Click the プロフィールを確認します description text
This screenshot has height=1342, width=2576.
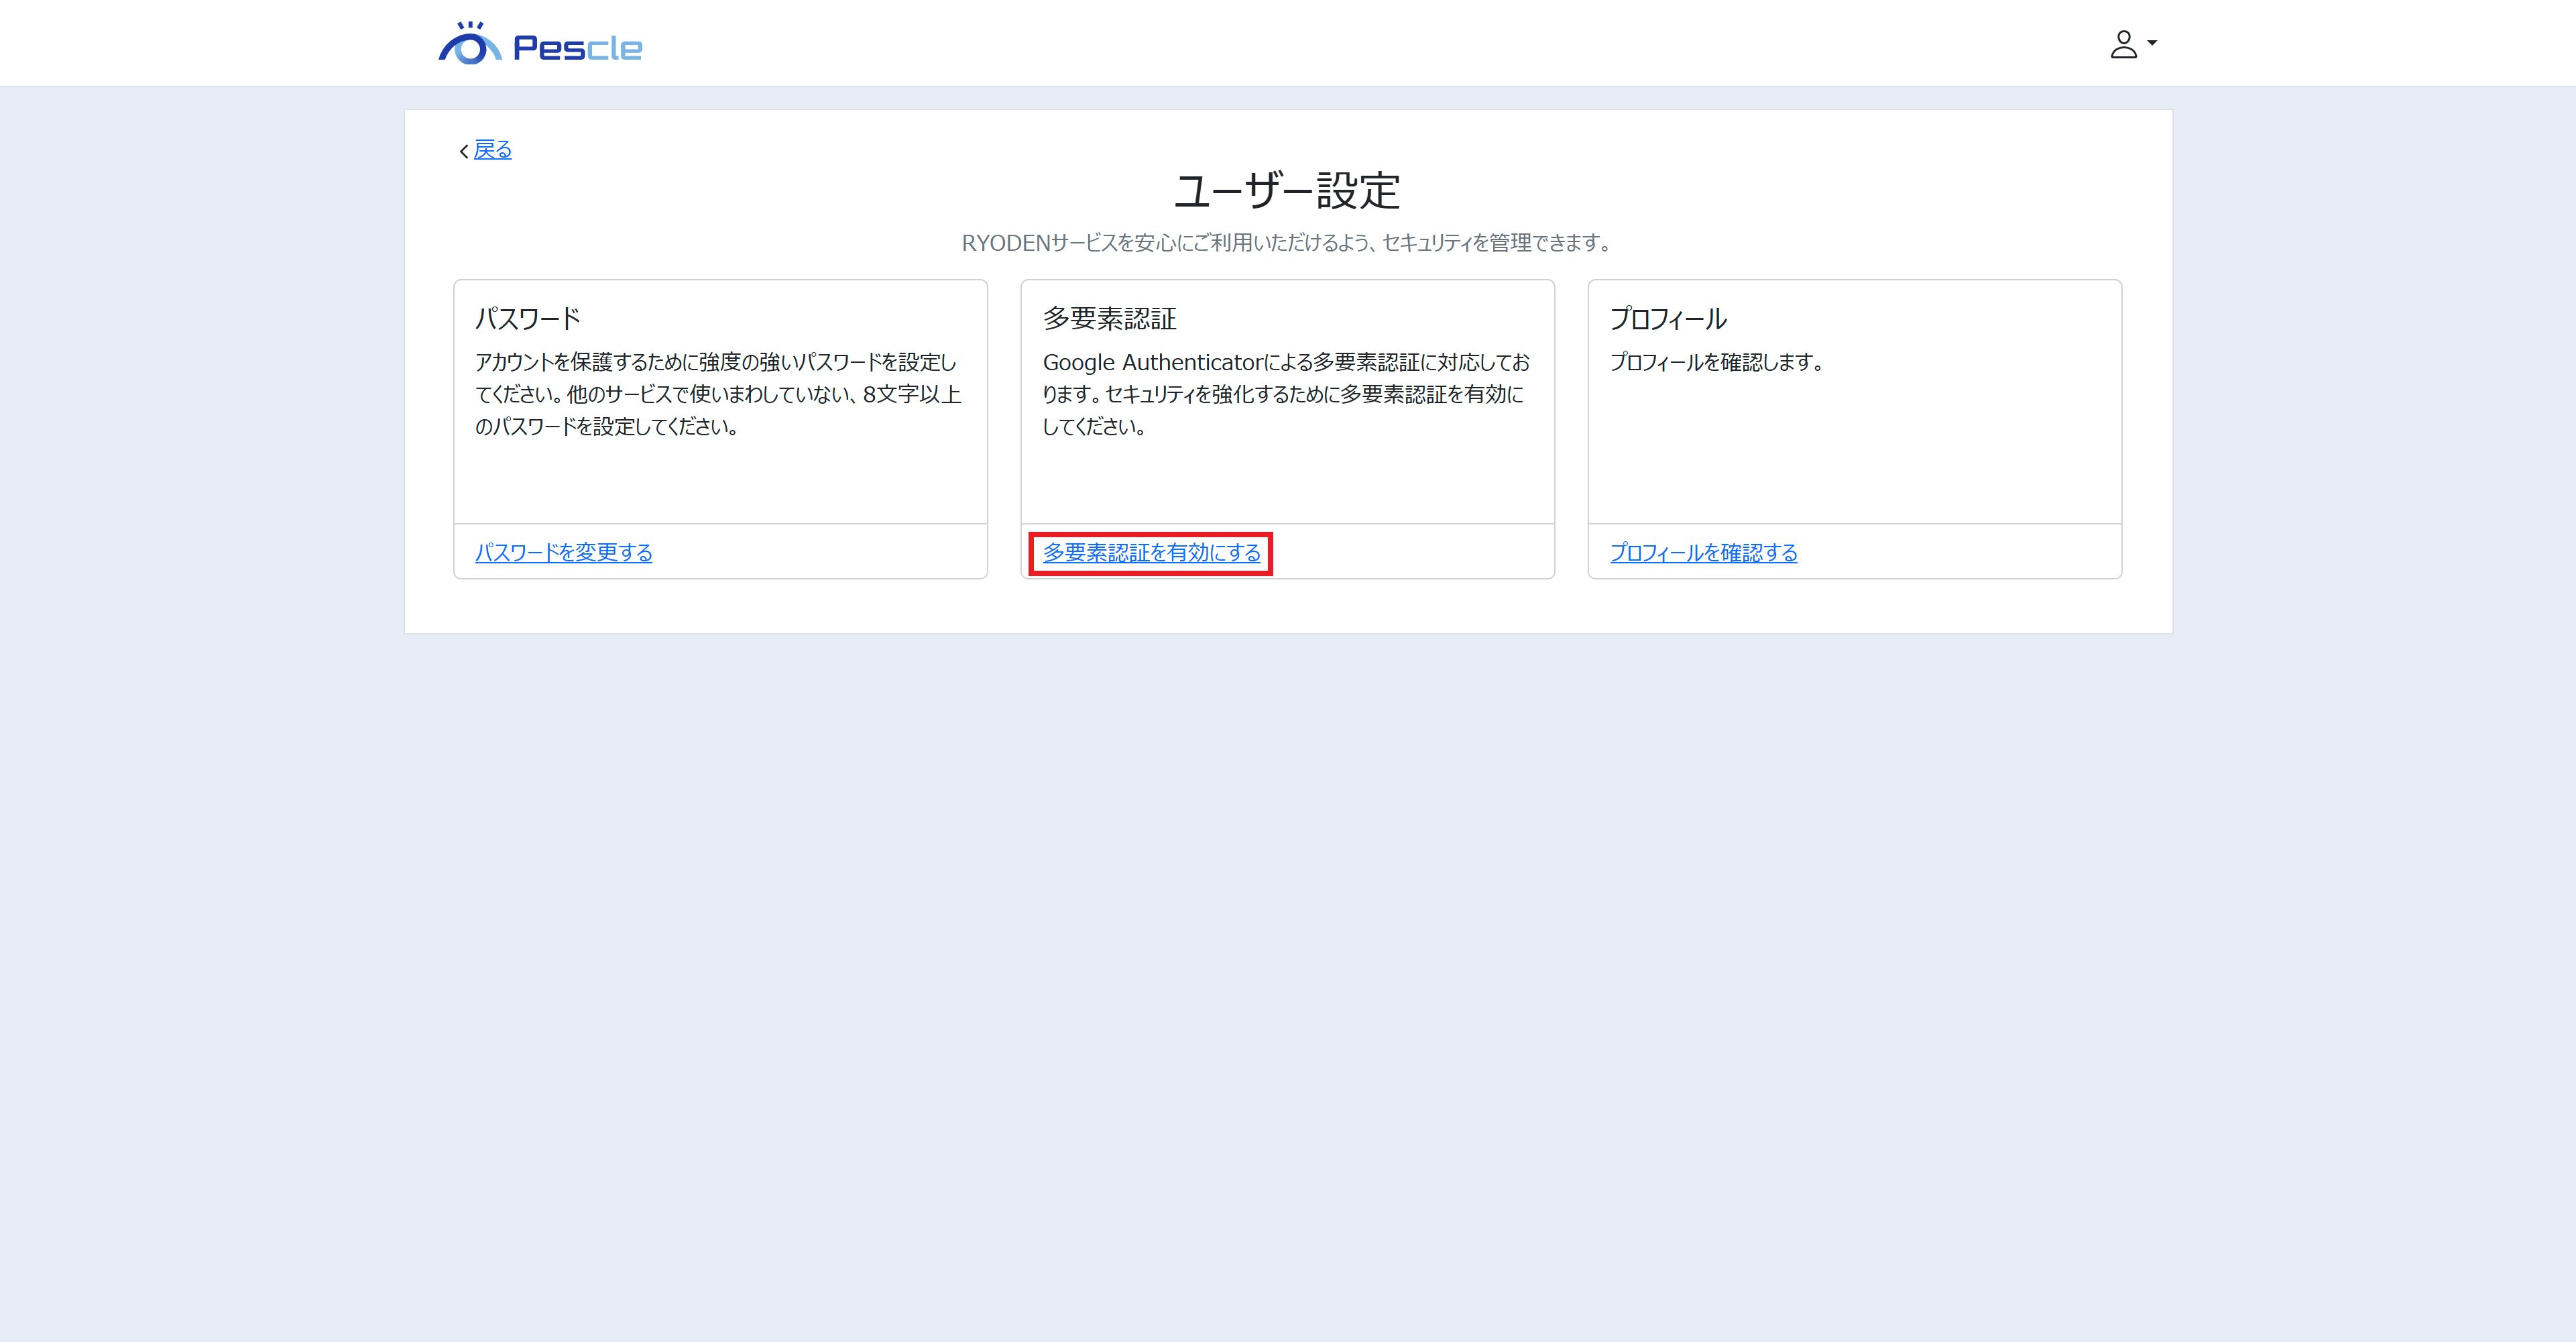click(1716, 362)
